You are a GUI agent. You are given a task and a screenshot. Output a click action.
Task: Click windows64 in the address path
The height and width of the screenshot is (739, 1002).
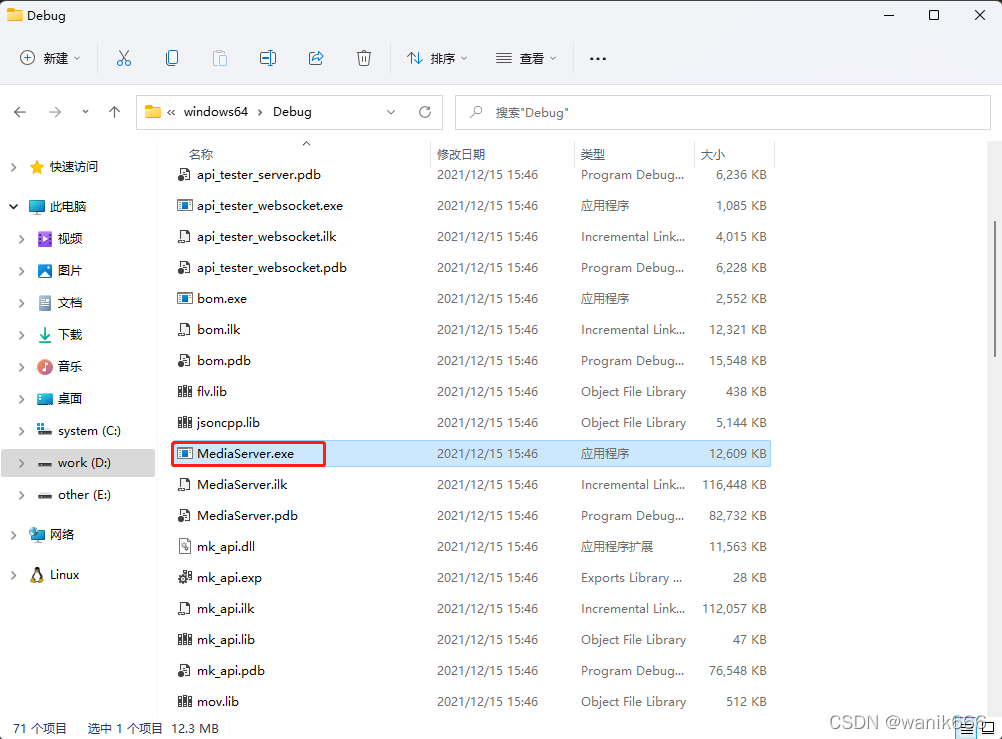pos(215,112)
